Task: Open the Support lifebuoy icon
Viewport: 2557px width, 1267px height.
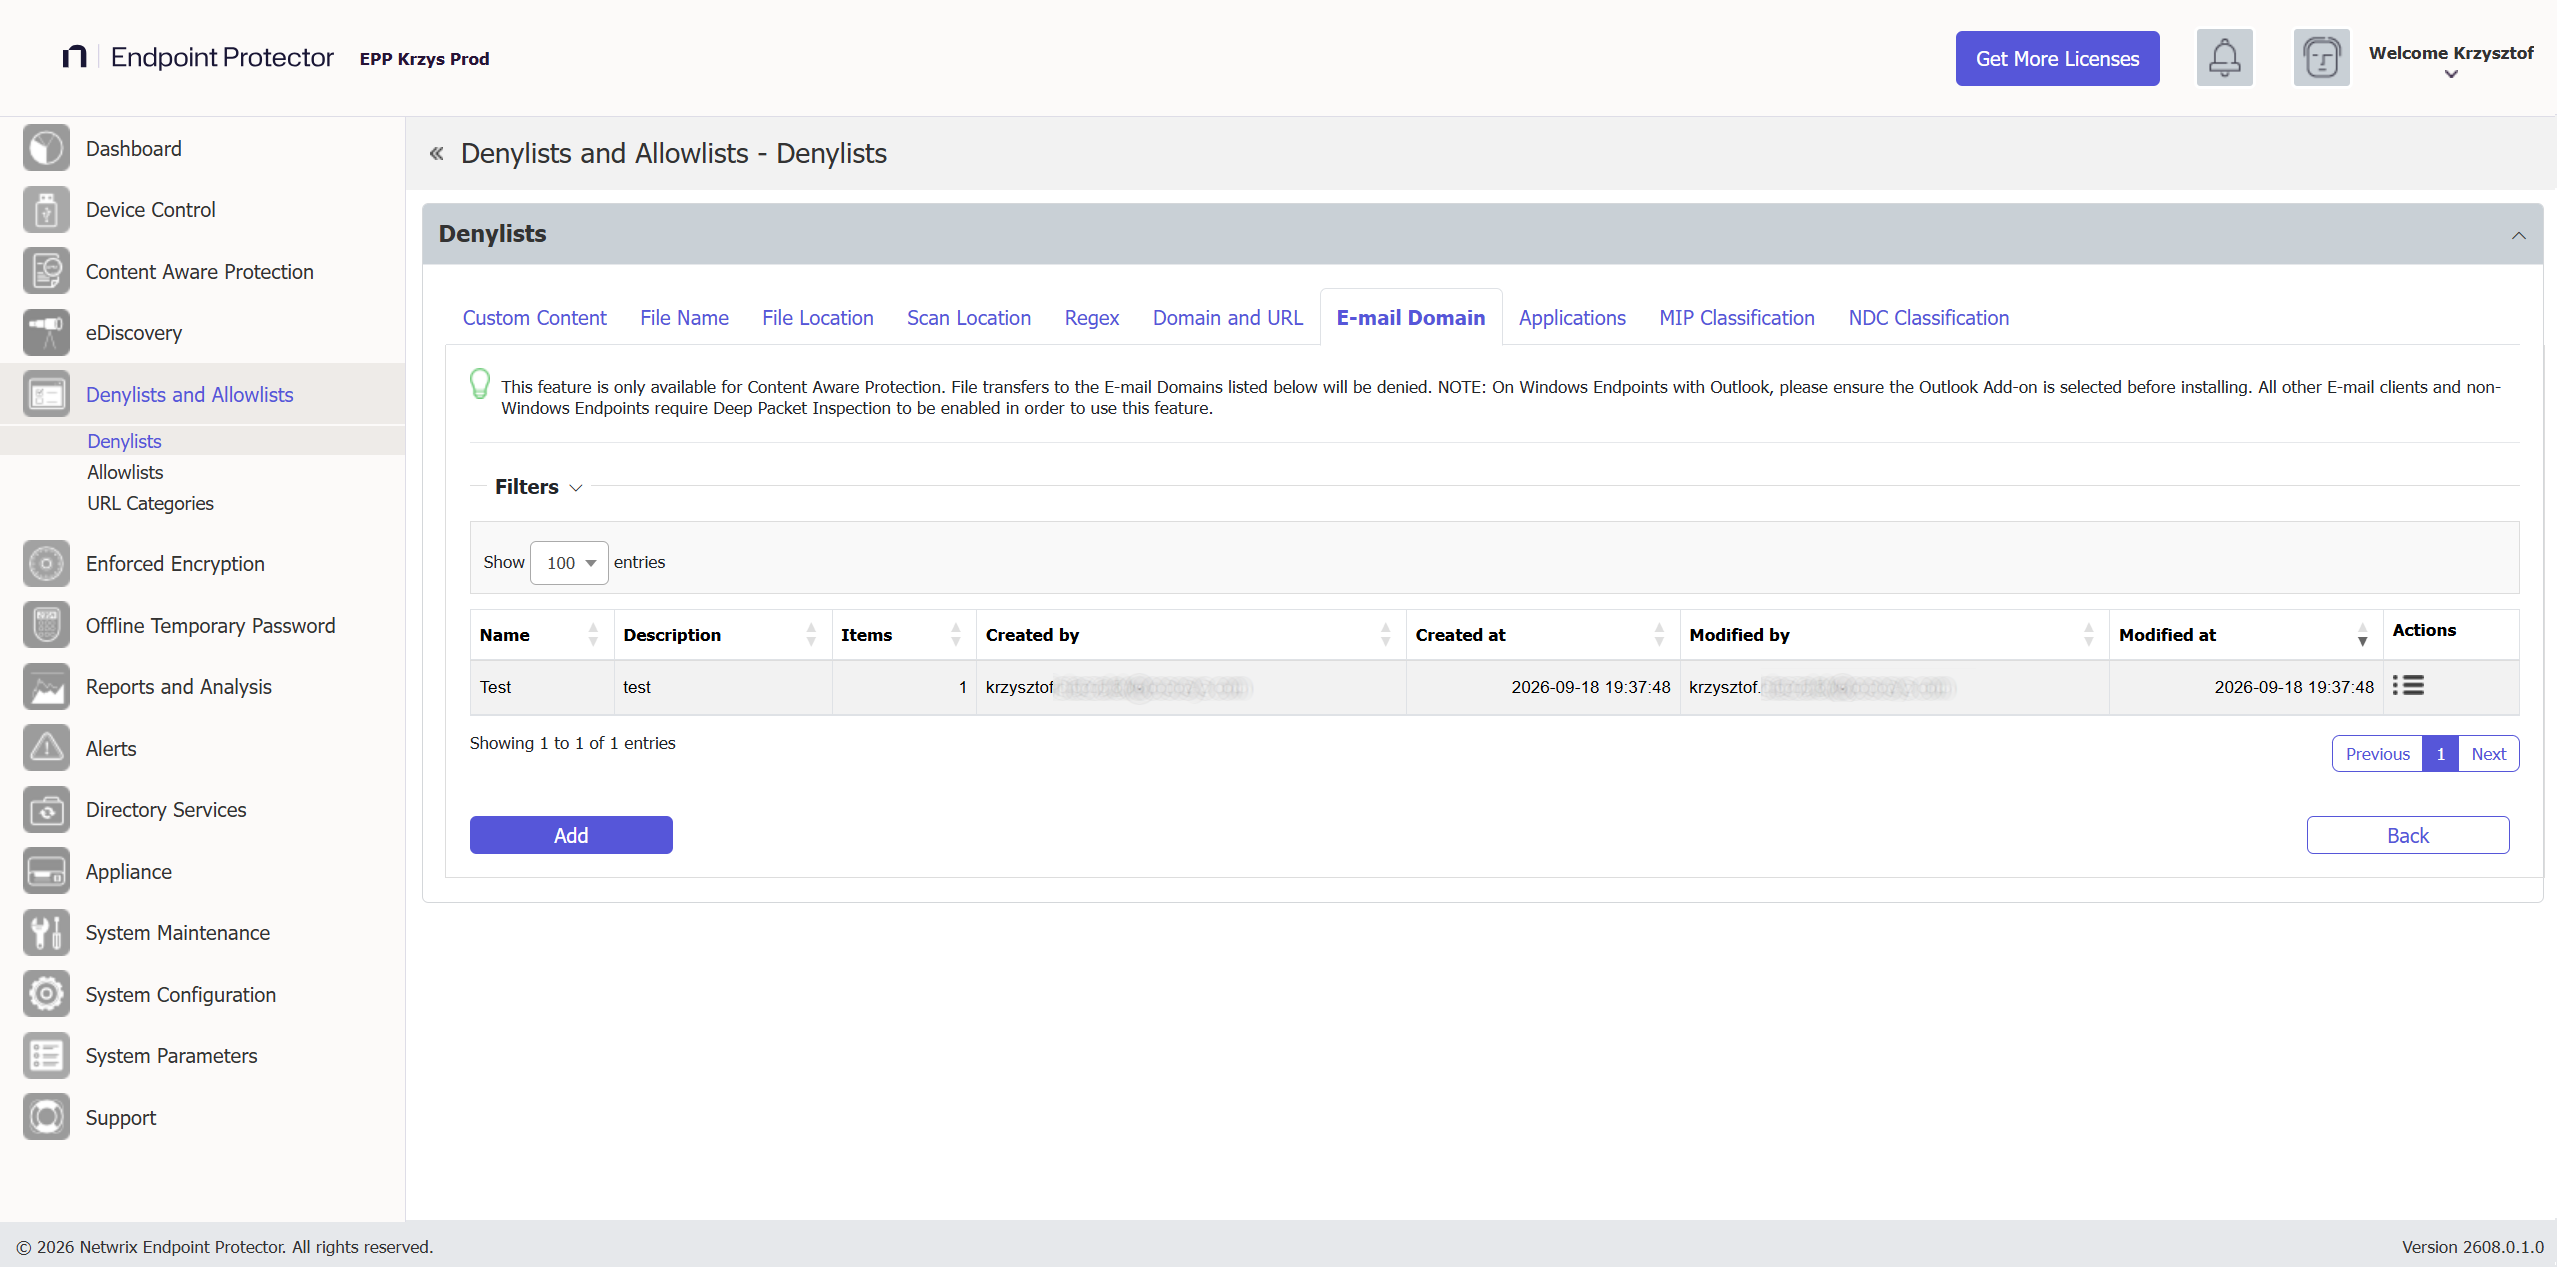Action: coord(46,1117)
